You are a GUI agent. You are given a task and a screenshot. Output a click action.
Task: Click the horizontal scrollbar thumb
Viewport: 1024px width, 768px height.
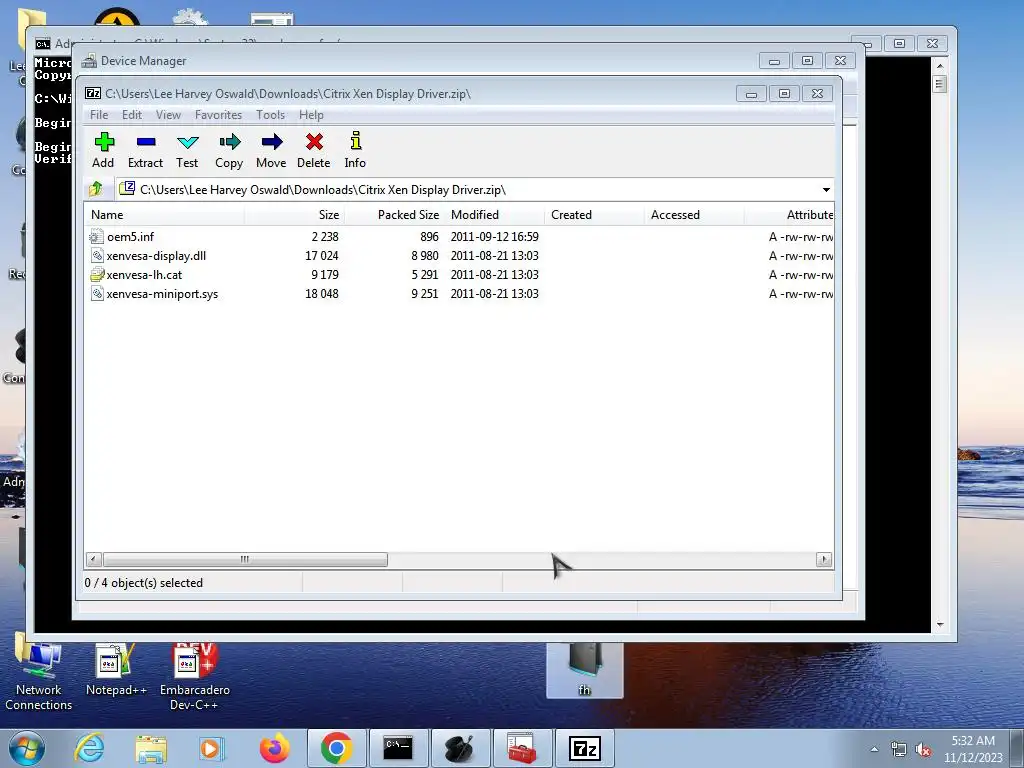245,559
